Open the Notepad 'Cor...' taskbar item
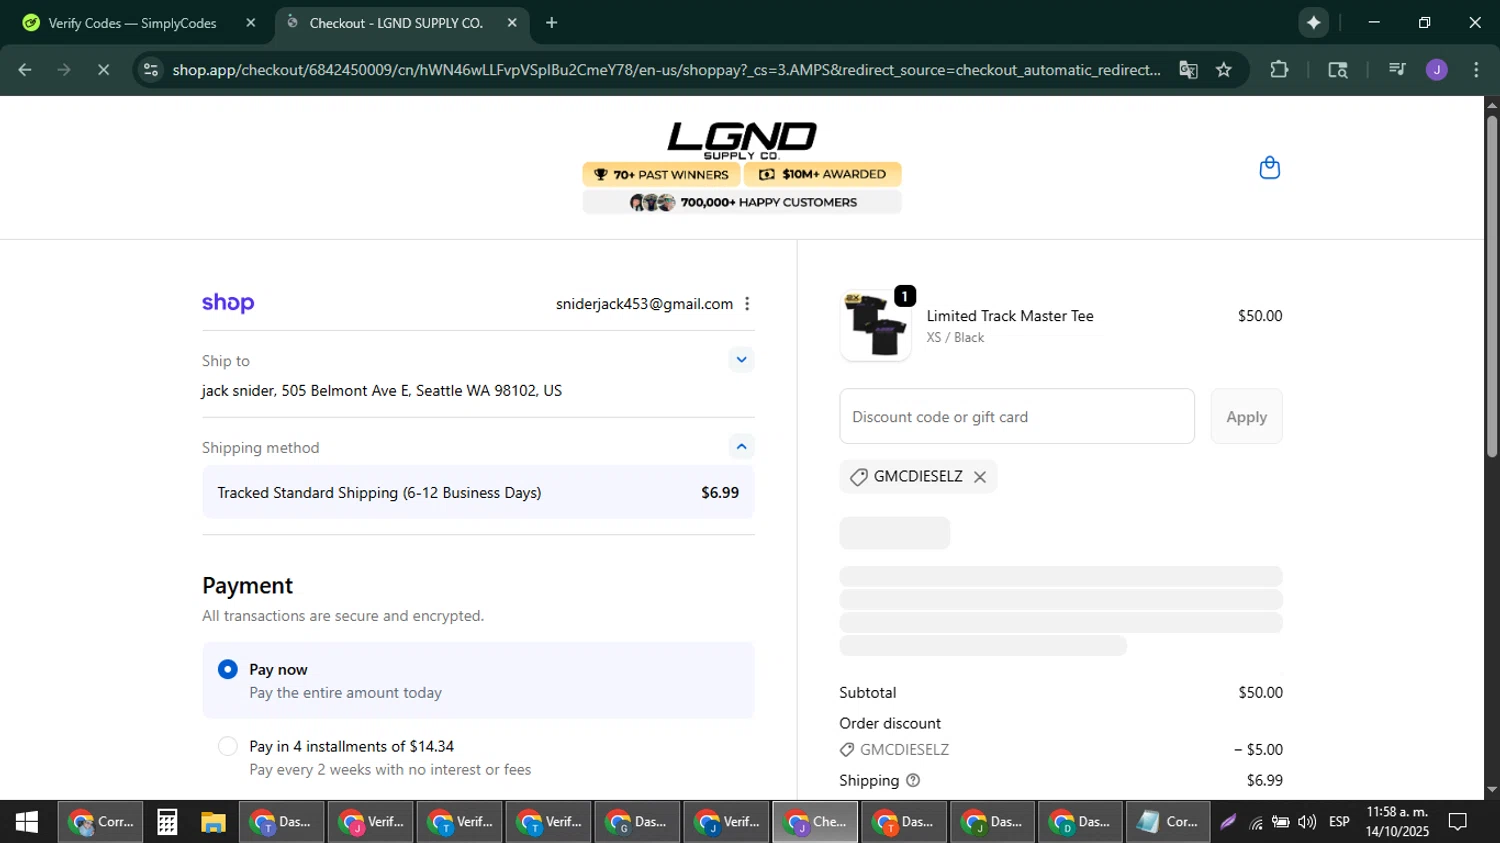This screenshot has width=1500, height=843. click(x=1167, y=822)
